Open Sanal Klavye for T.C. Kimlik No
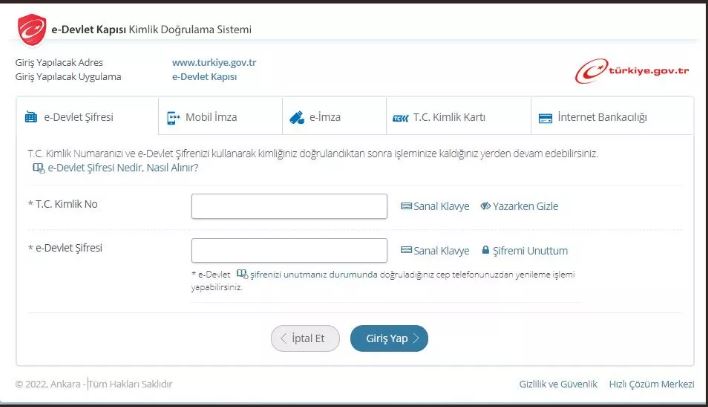708x407 pixels. tap(435, 206)
